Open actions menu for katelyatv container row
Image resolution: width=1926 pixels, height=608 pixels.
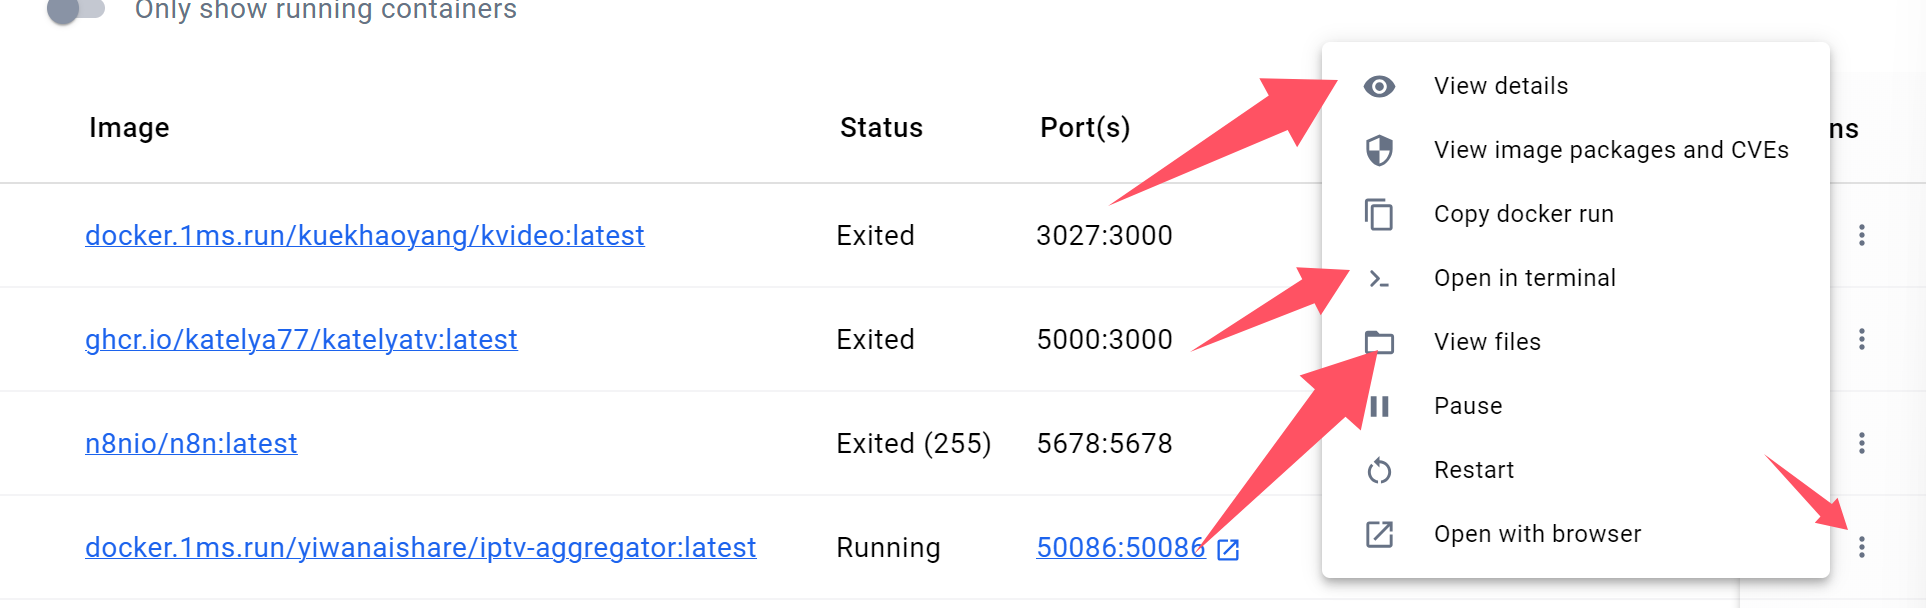coord(1861,339)
